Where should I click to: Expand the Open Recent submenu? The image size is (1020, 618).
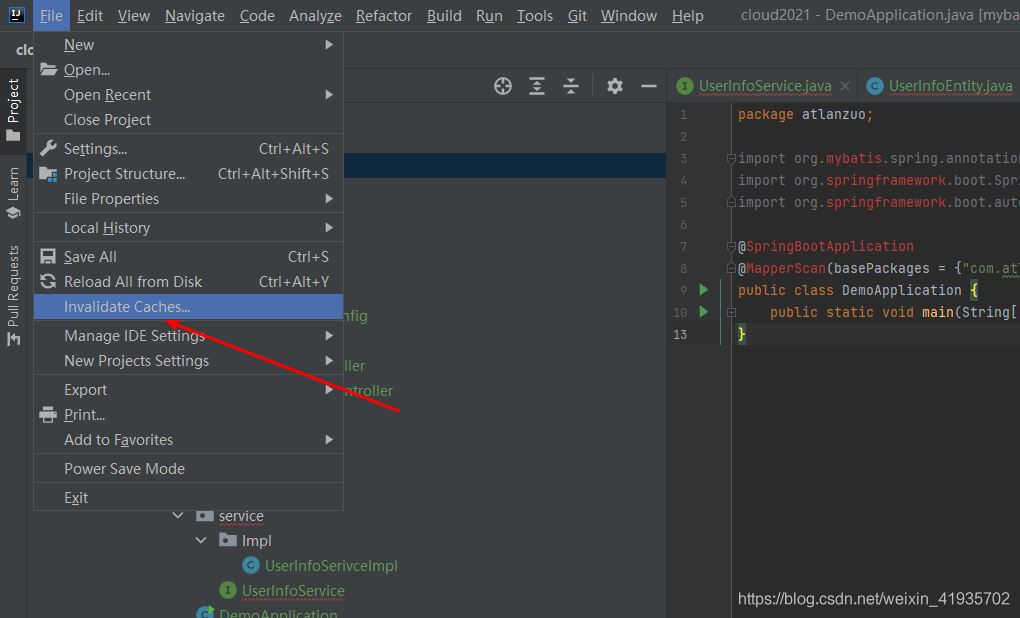click(x=107, y=94)
